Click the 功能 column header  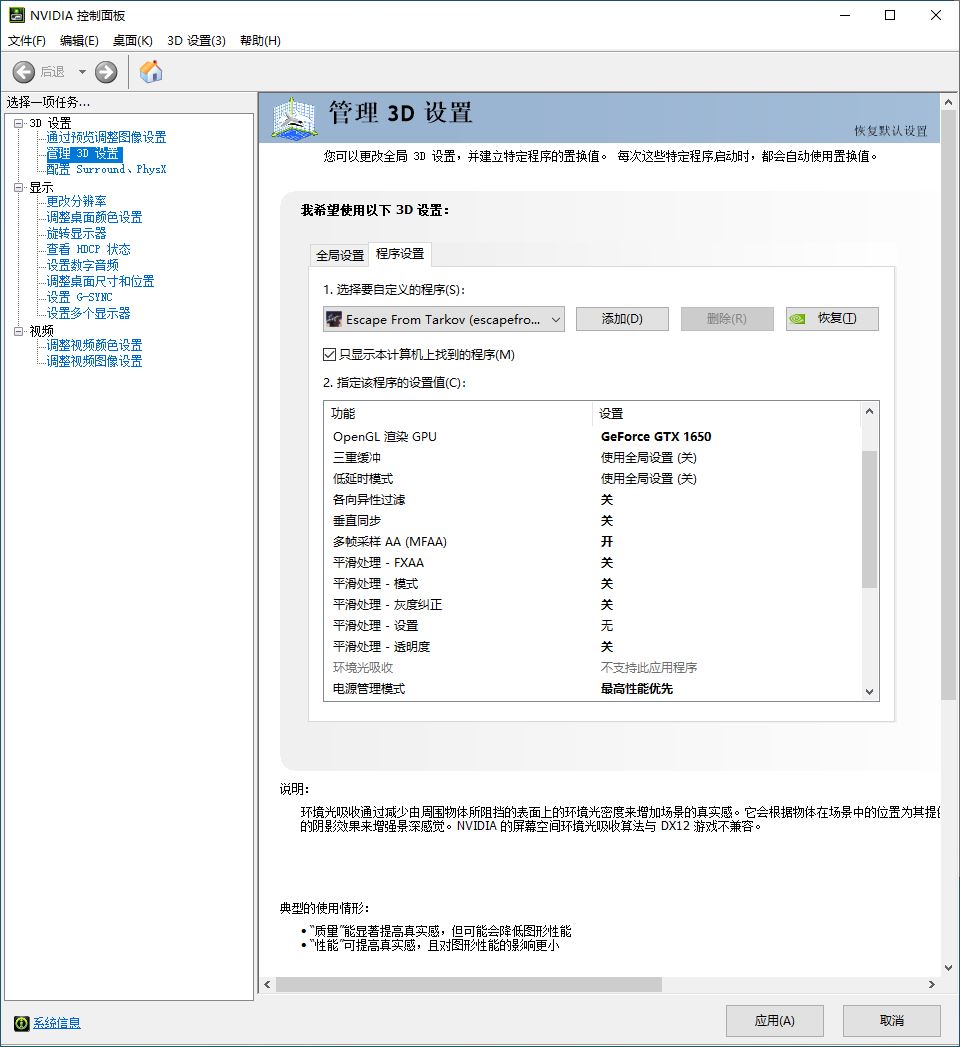coord(458,413)
